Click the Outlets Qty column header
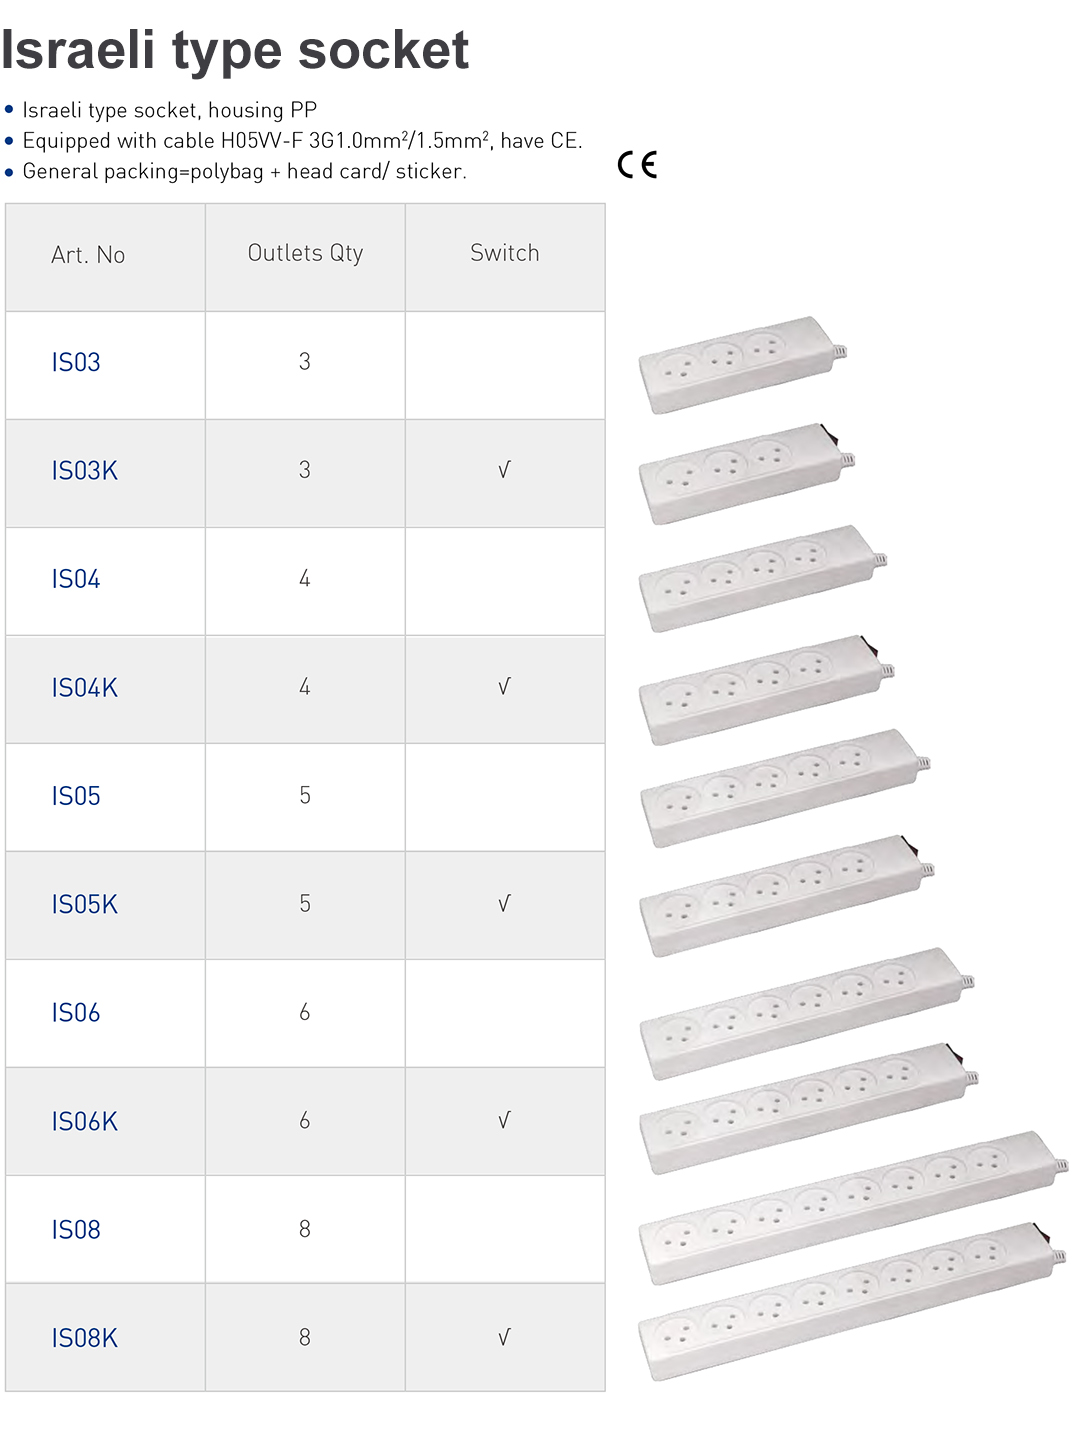 coord(305,253)
